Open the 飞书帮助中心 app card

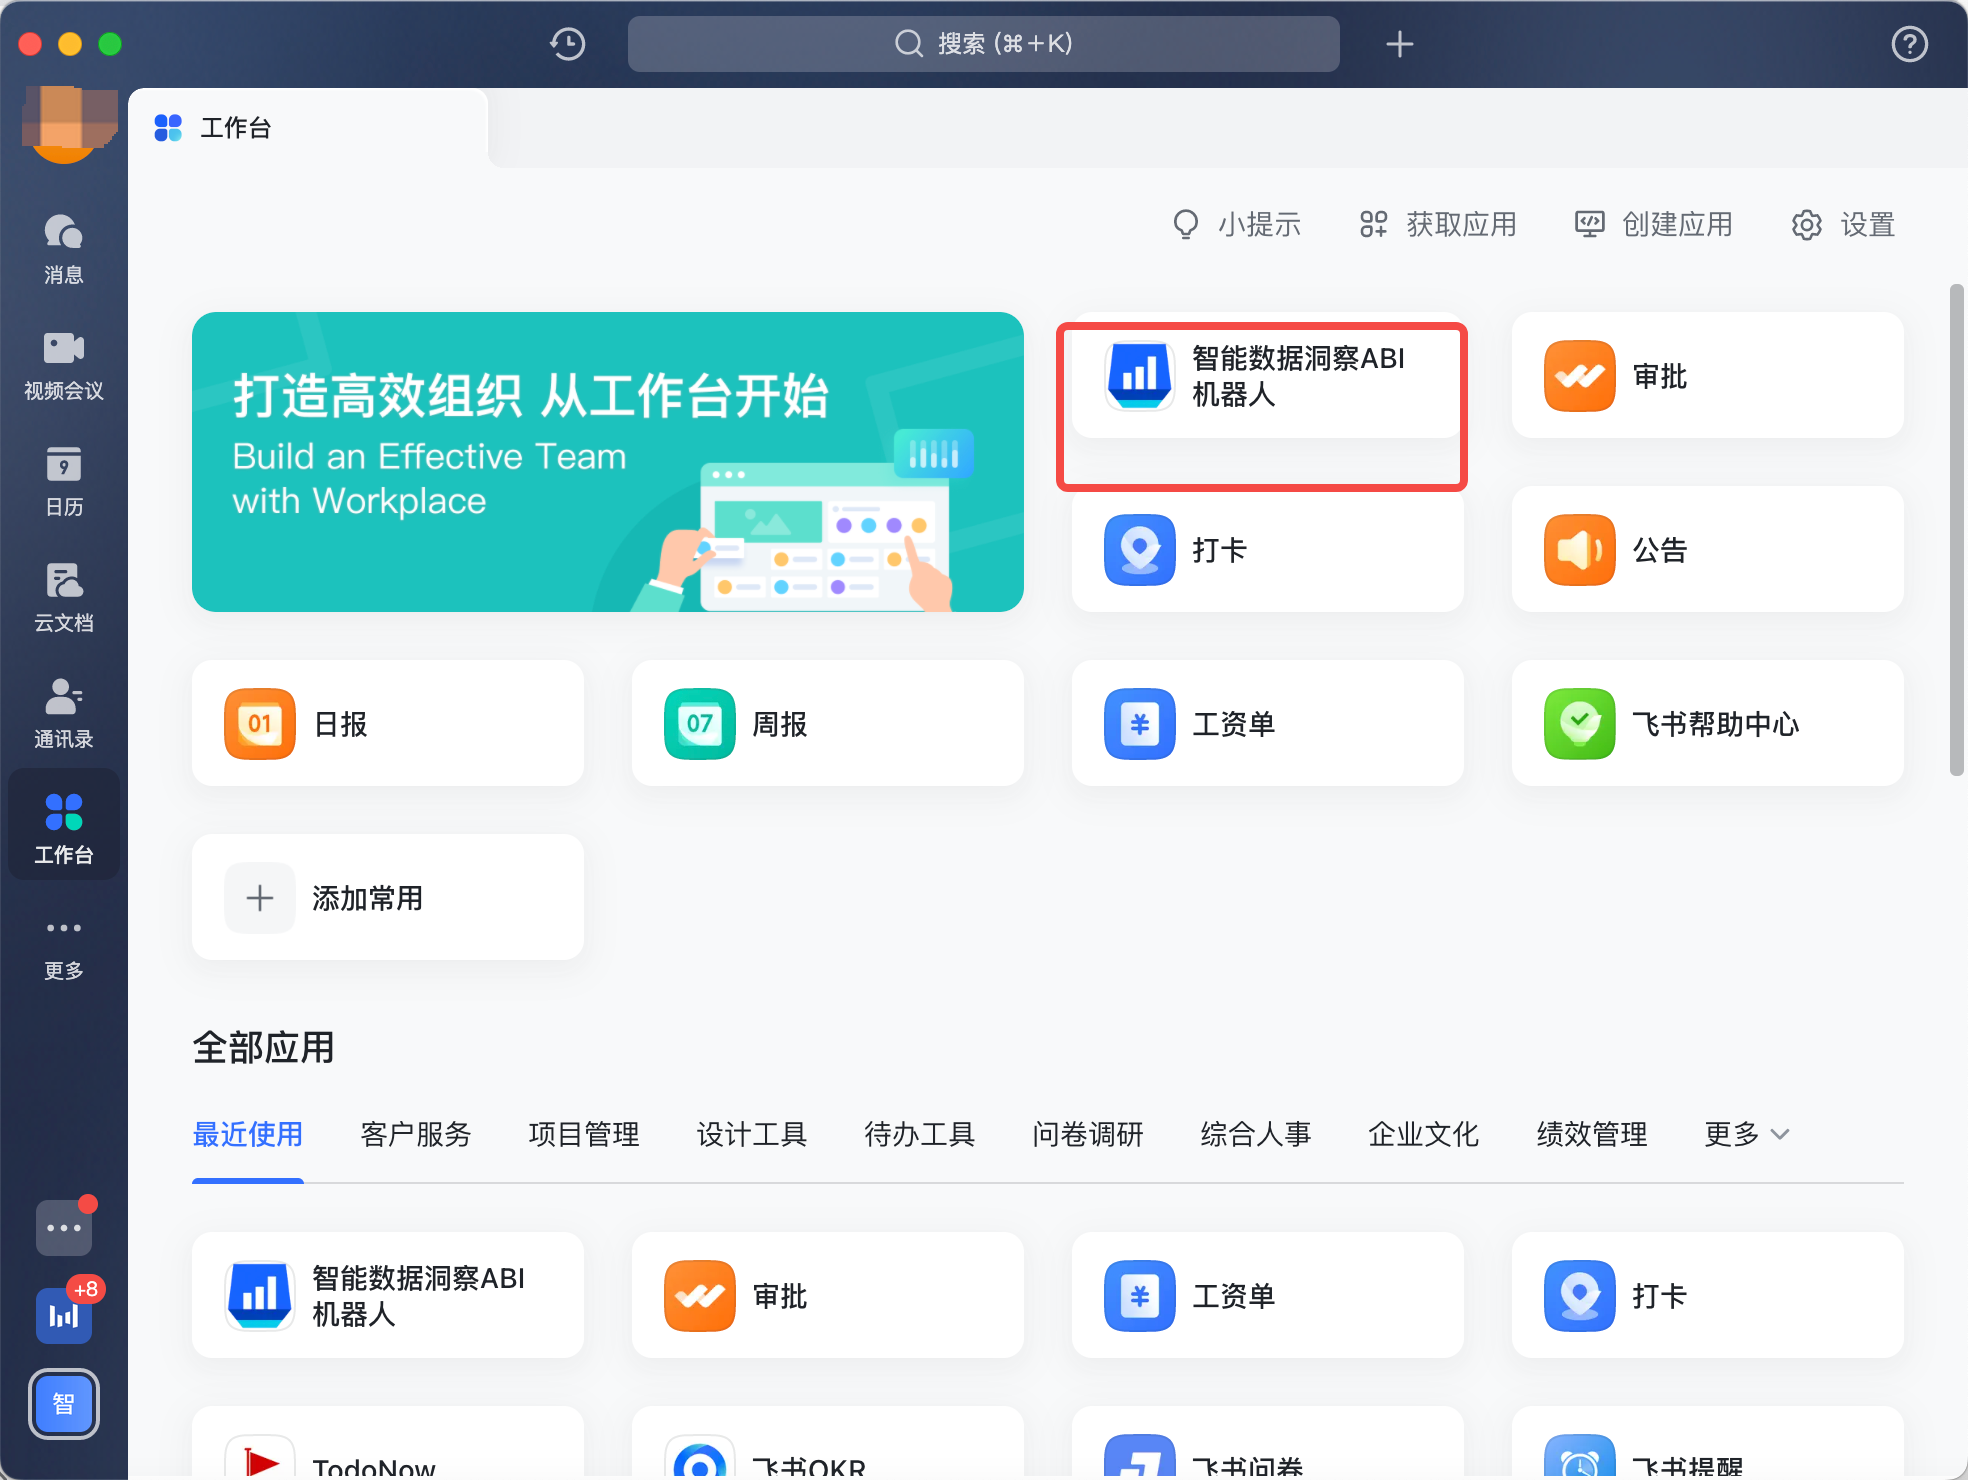(1707, 723)
